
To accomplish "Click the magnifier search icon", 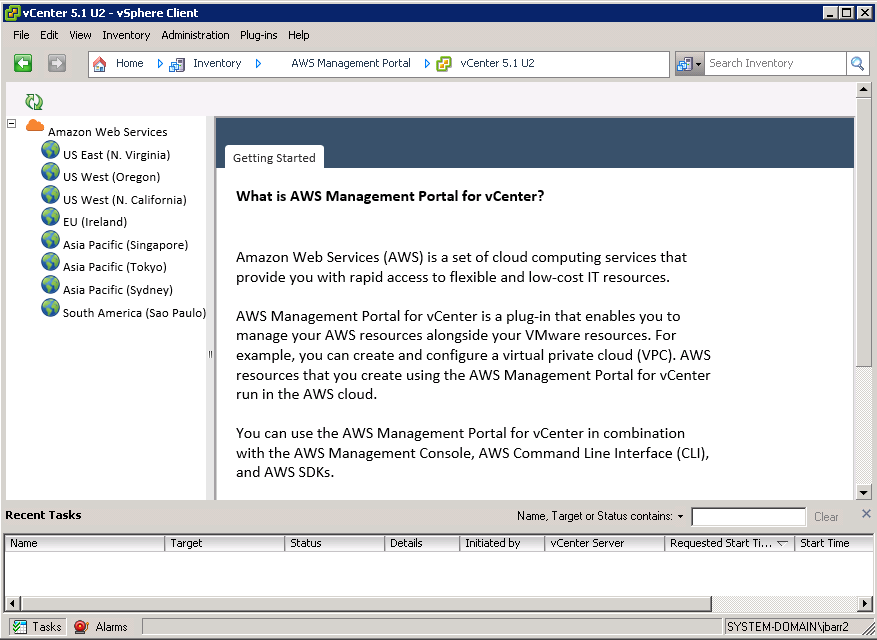I will click(857, 64).
